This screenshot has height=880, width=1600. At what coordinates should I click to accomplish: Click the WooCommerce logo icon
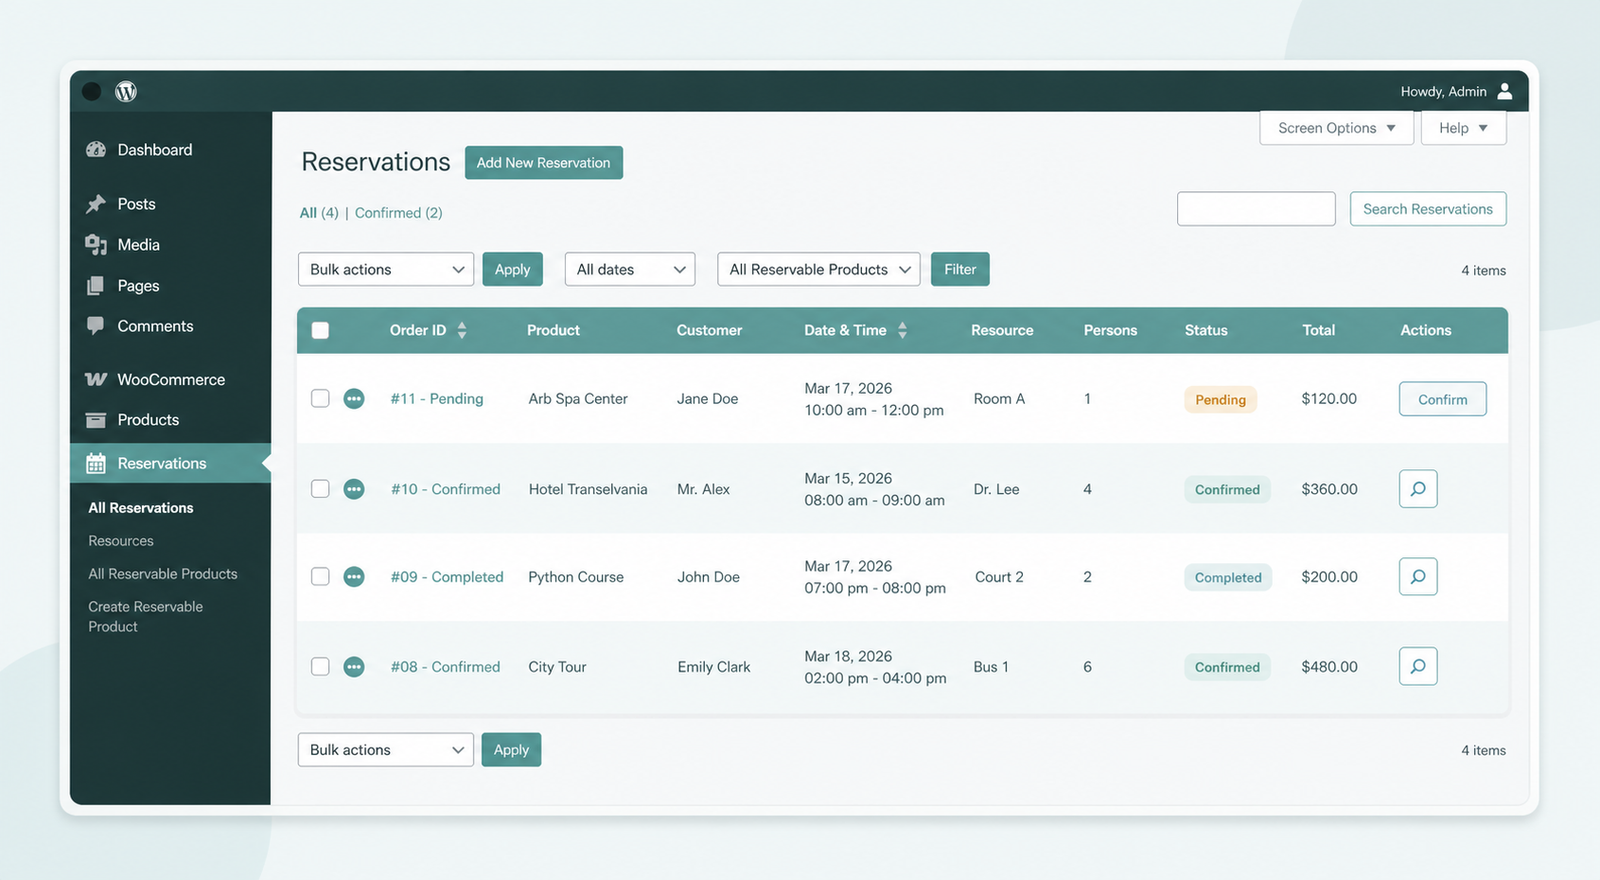96,379
